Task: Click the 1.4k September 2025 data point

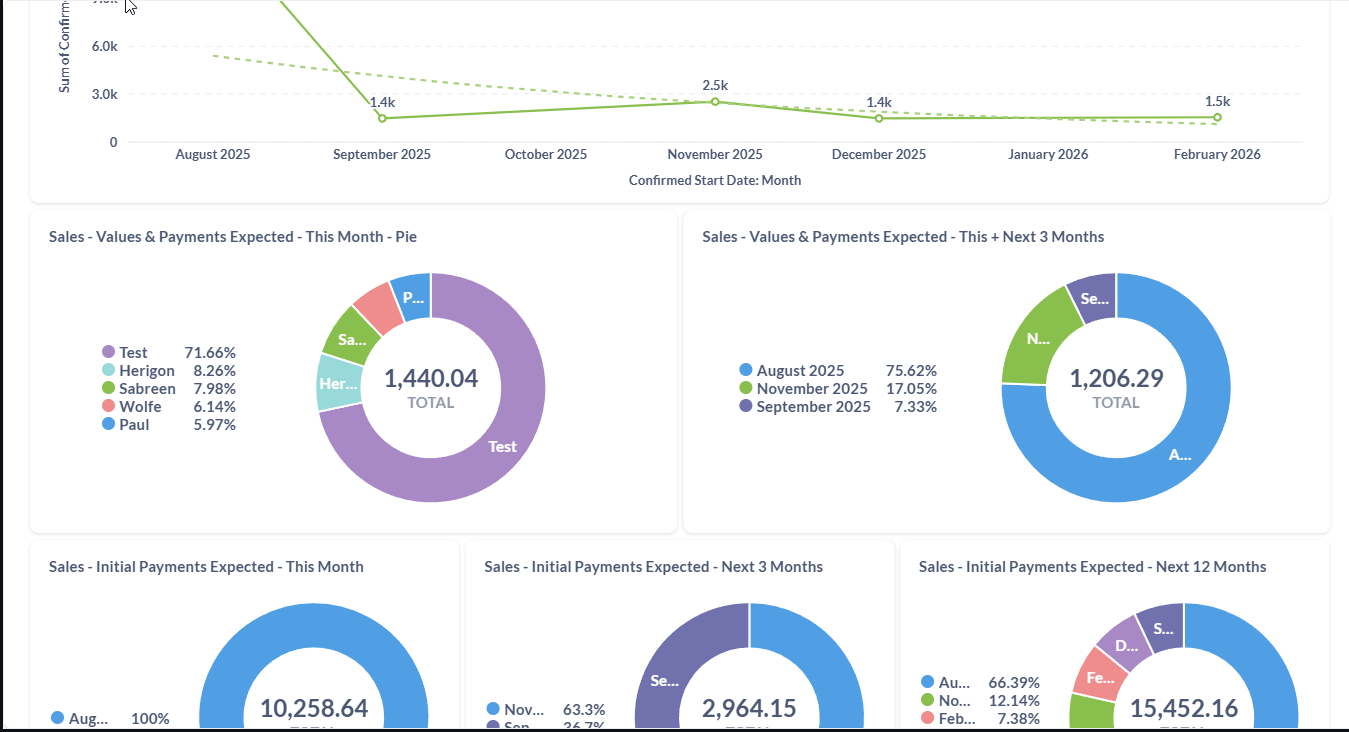Action: (x=382, y=118)
